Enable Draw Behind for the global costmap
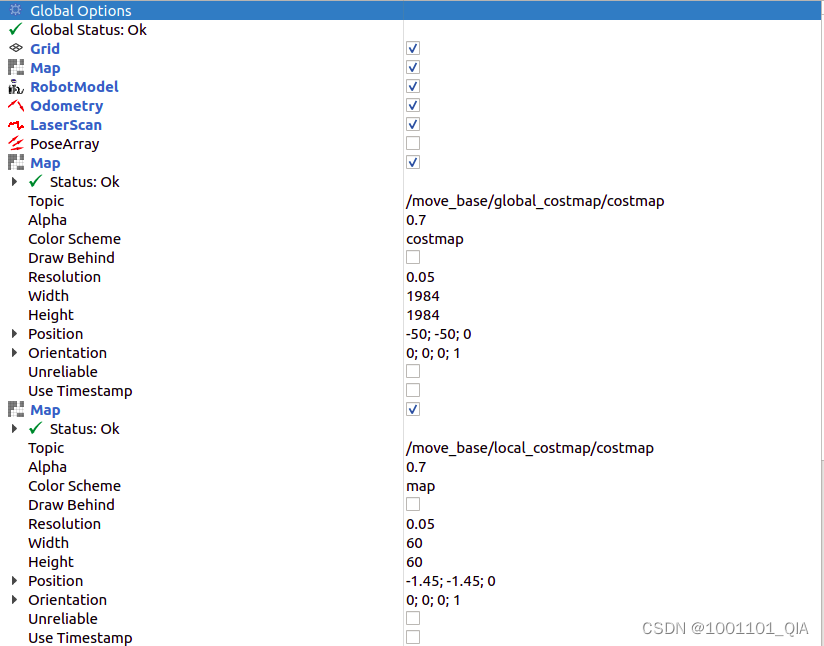The width and height of the screenshot is (824, 646). pyautogui.click(x=413, y=257)
